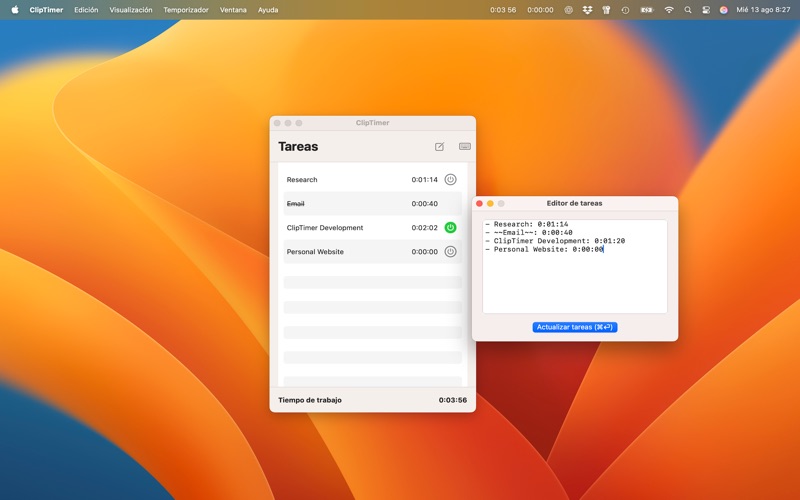
Task: Click the 0:03 56 menu bar timer
Action: tap(503, 10)
